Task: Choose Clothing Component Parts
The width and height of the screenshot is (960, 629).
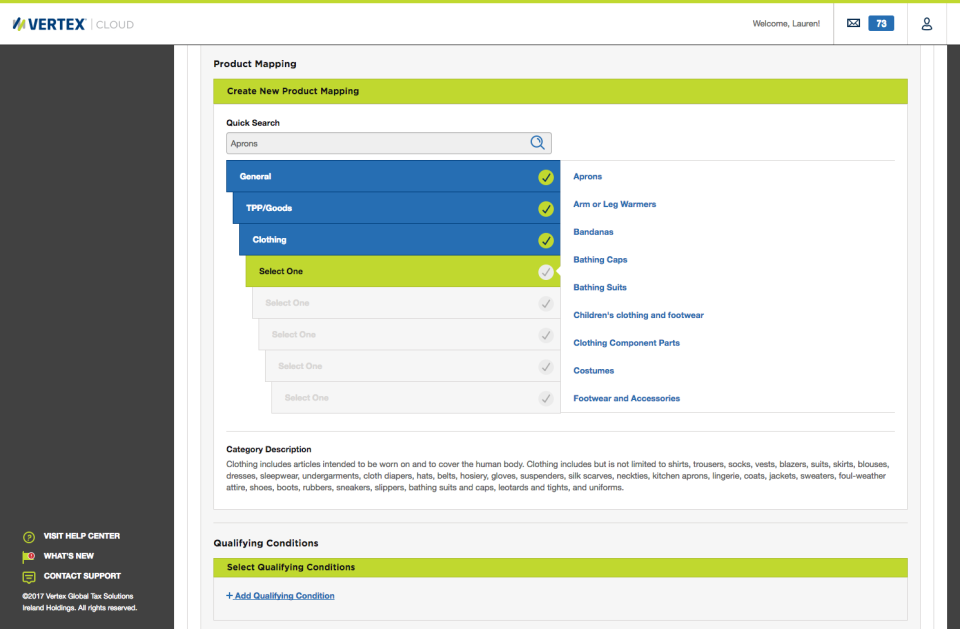Action: point(626,343)
